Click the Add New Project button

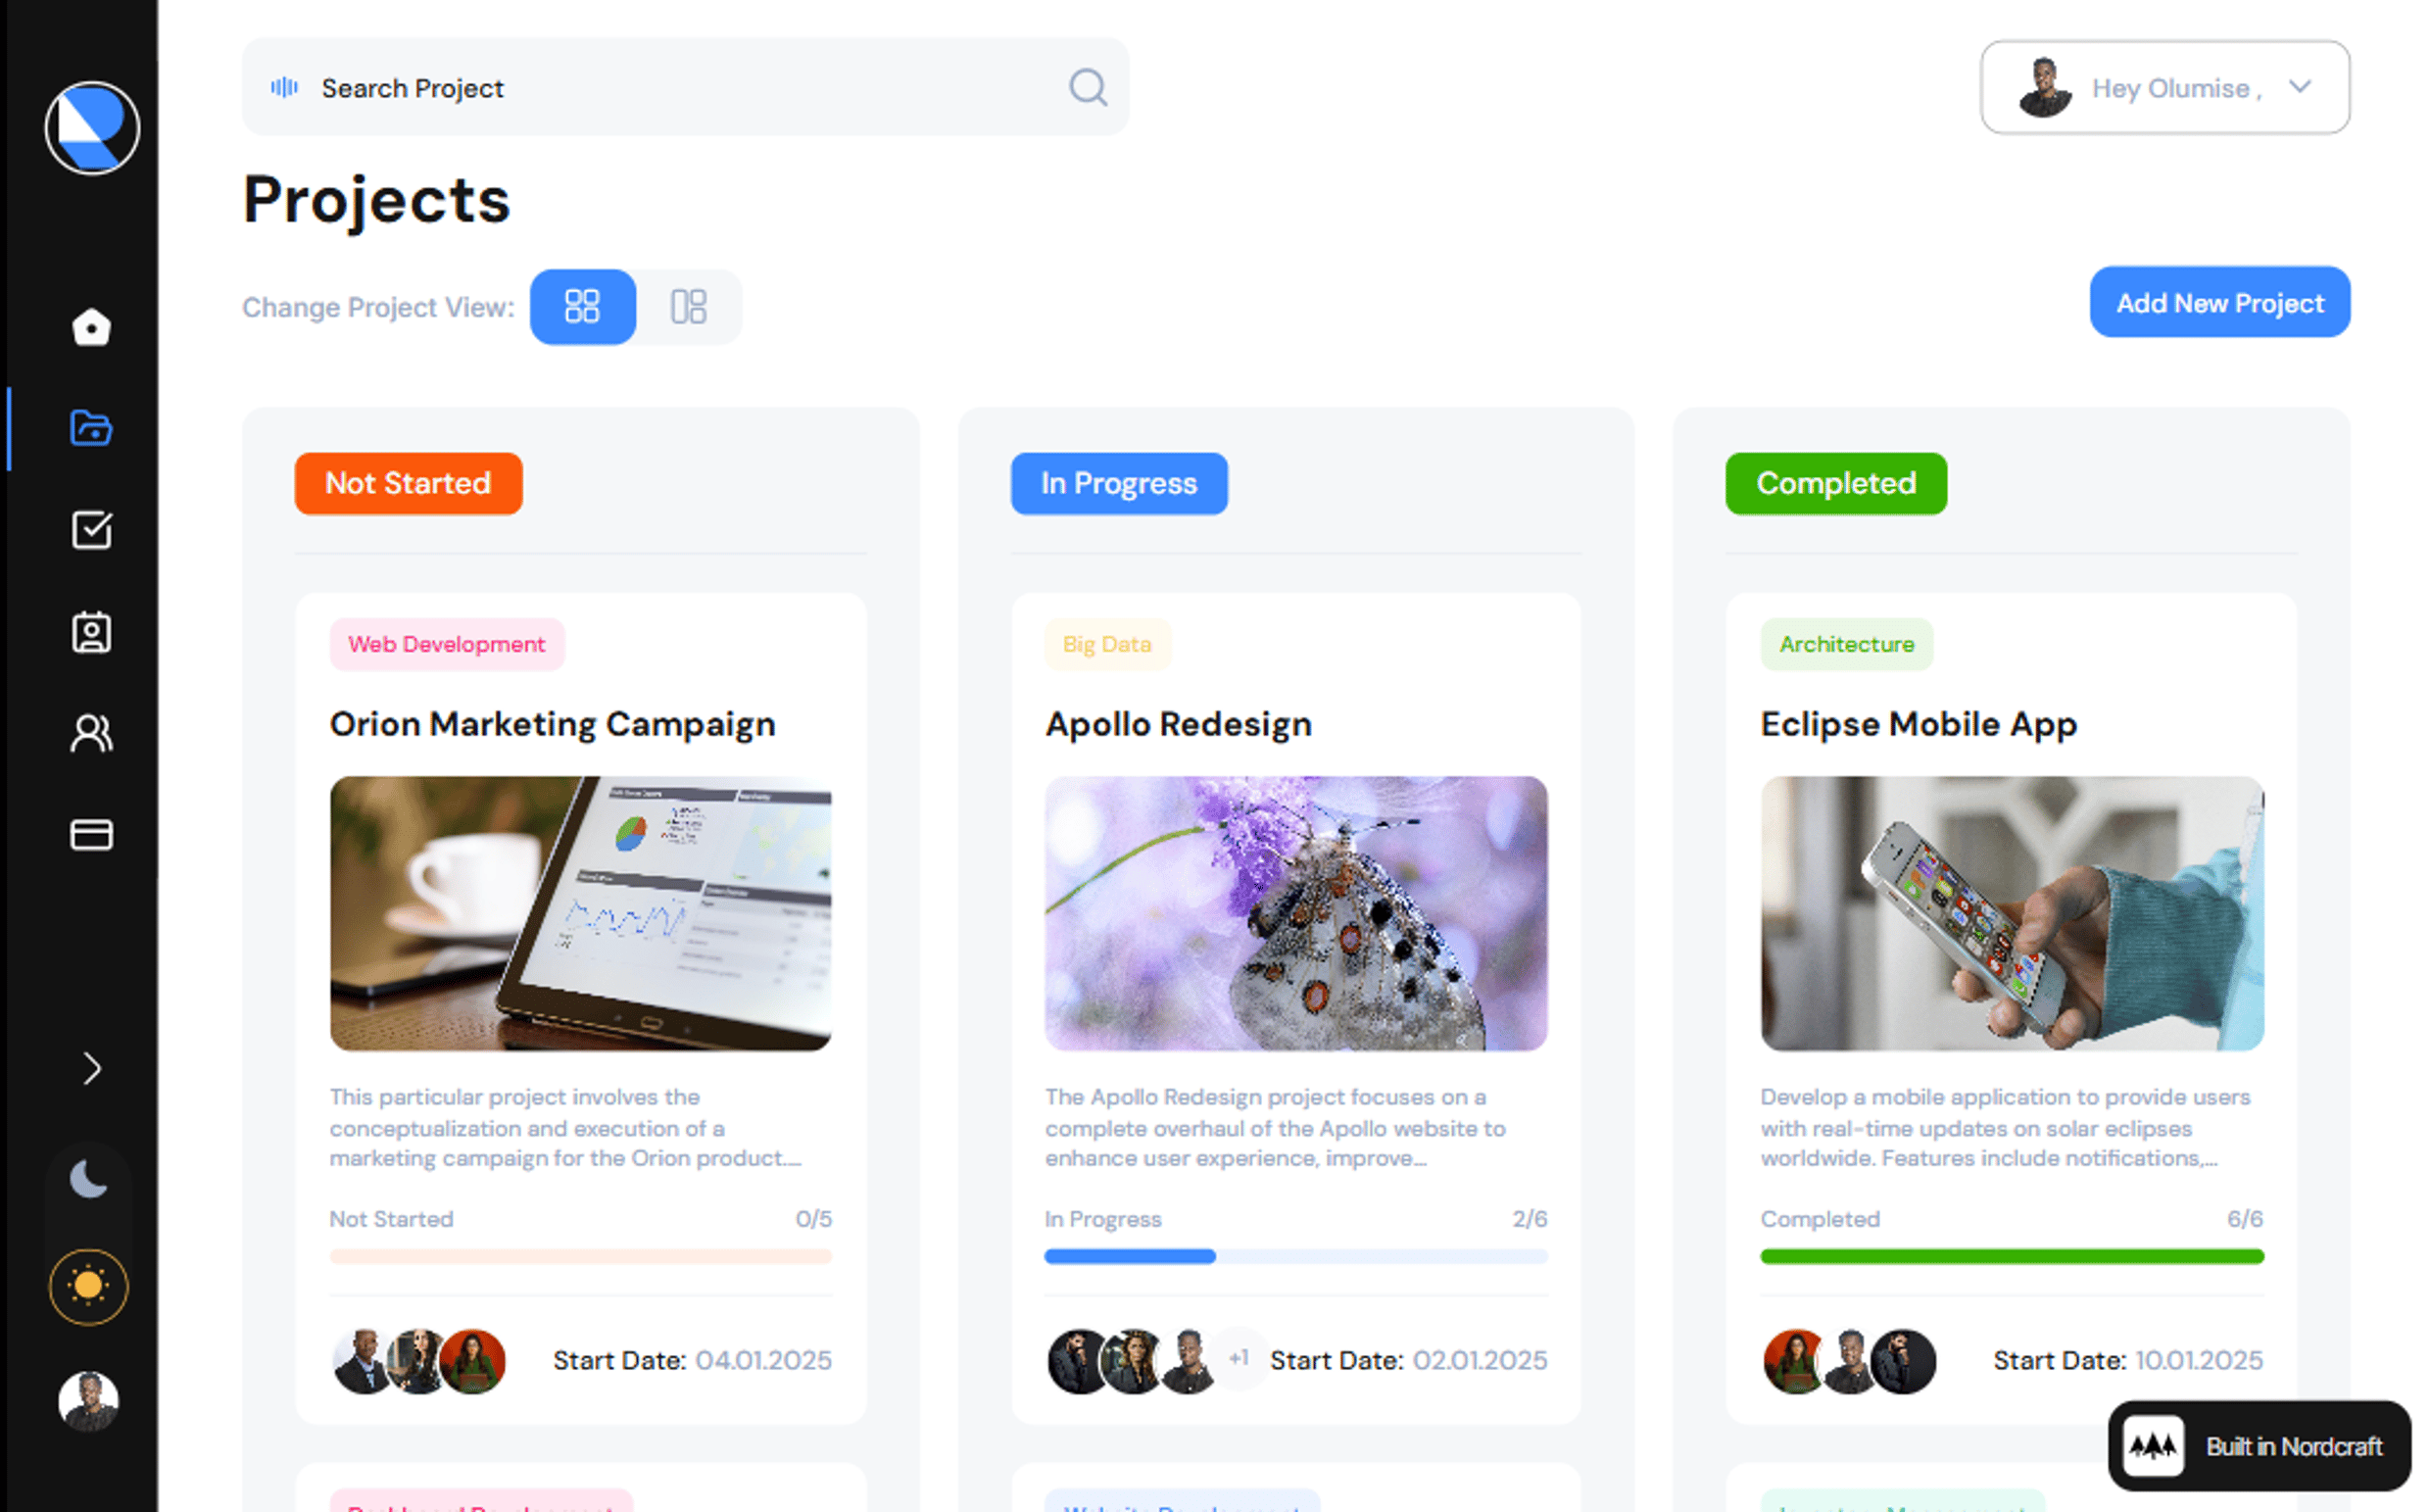tap(2220, 302)
